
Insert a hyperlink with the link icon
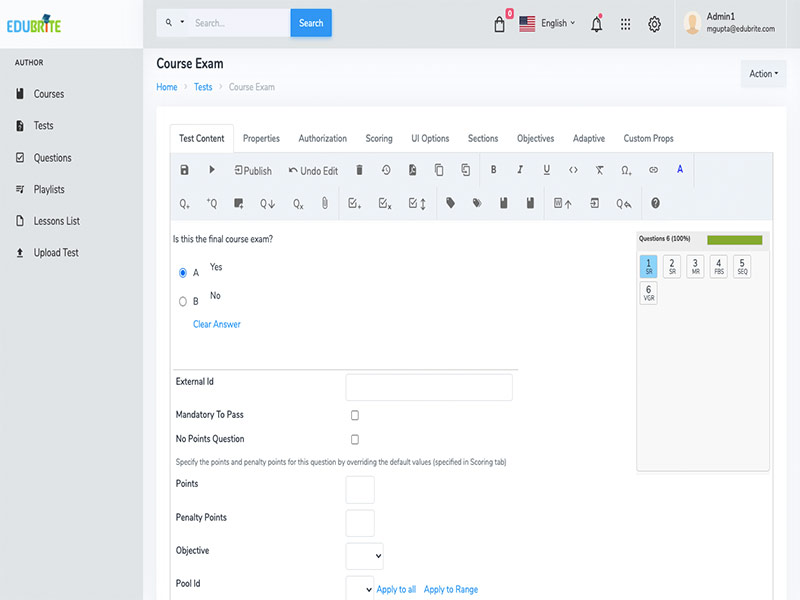653,169
